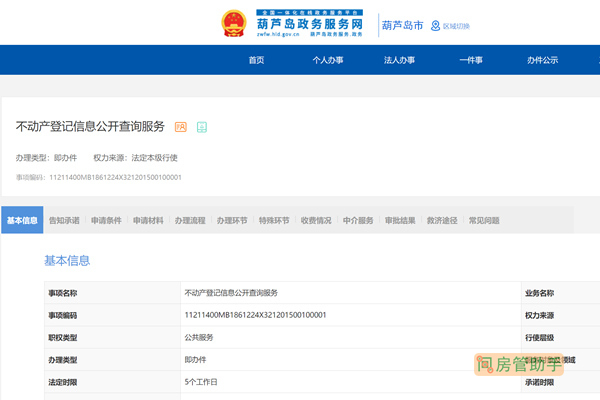Click the 葫芦岛市 city name
The height and width of the screenshot is (400, 600).
pyautogui.click(x=403, y=26)
